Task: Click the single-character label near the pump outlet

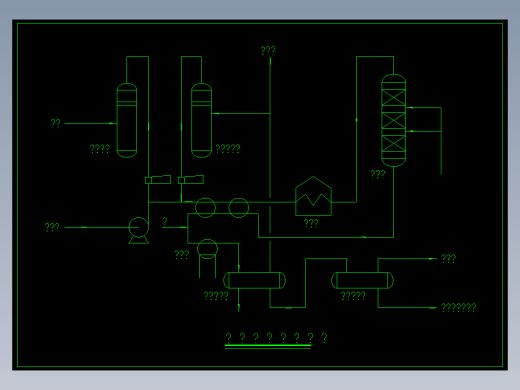Action: tap(165, 221)
